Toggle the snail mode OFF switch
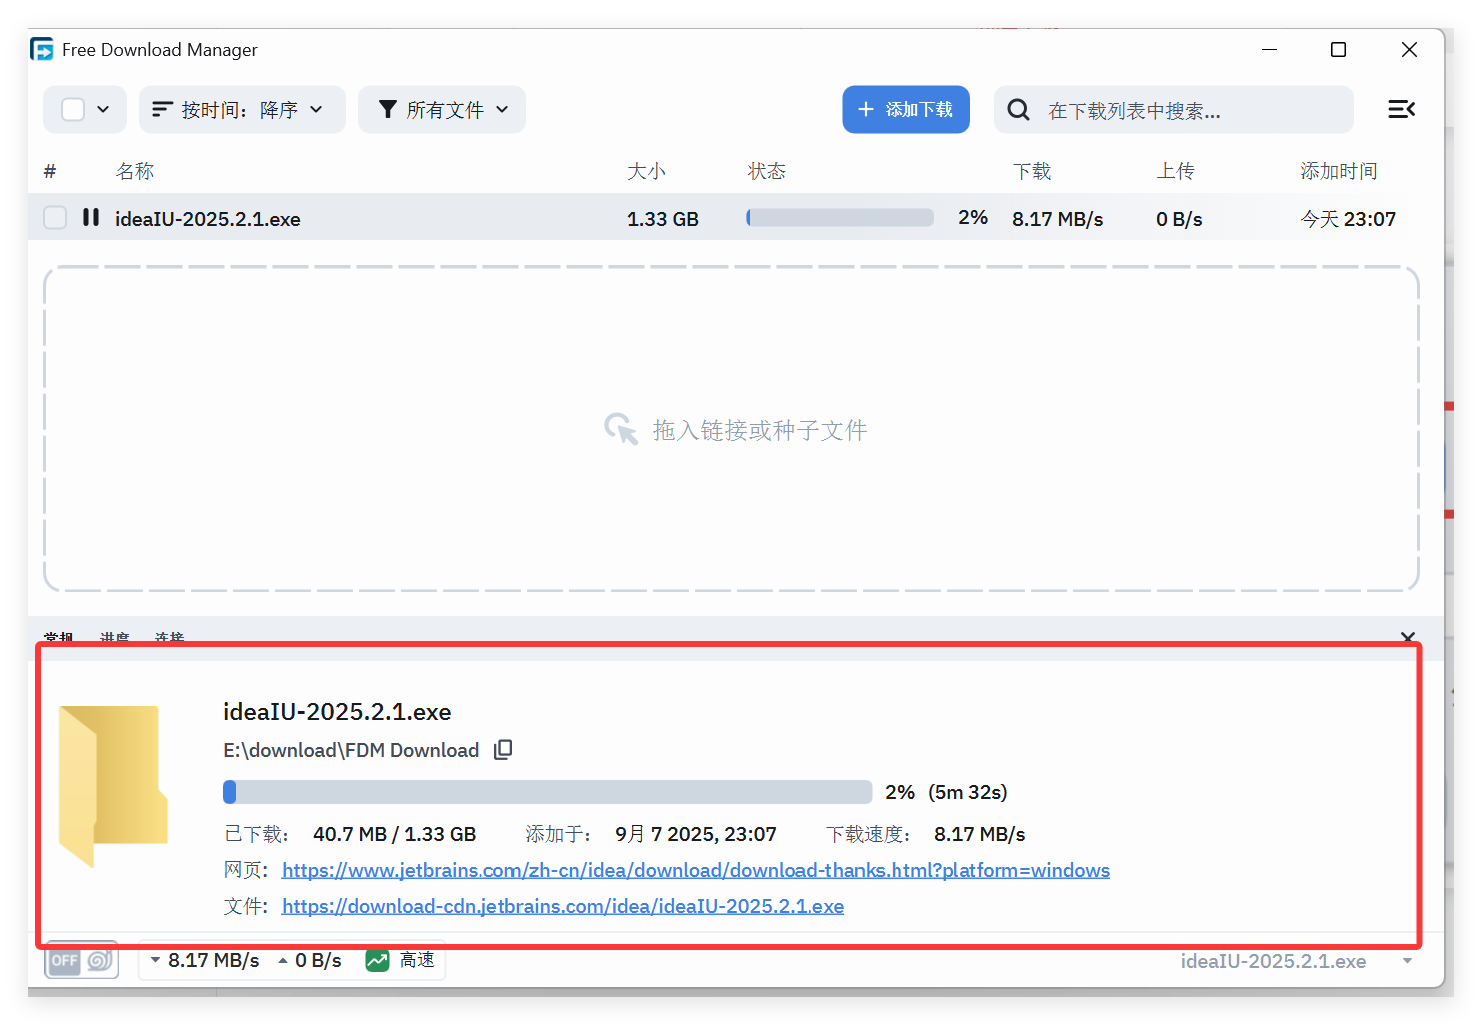Screen dimensions: 1482x1025 tap(82, 961)
